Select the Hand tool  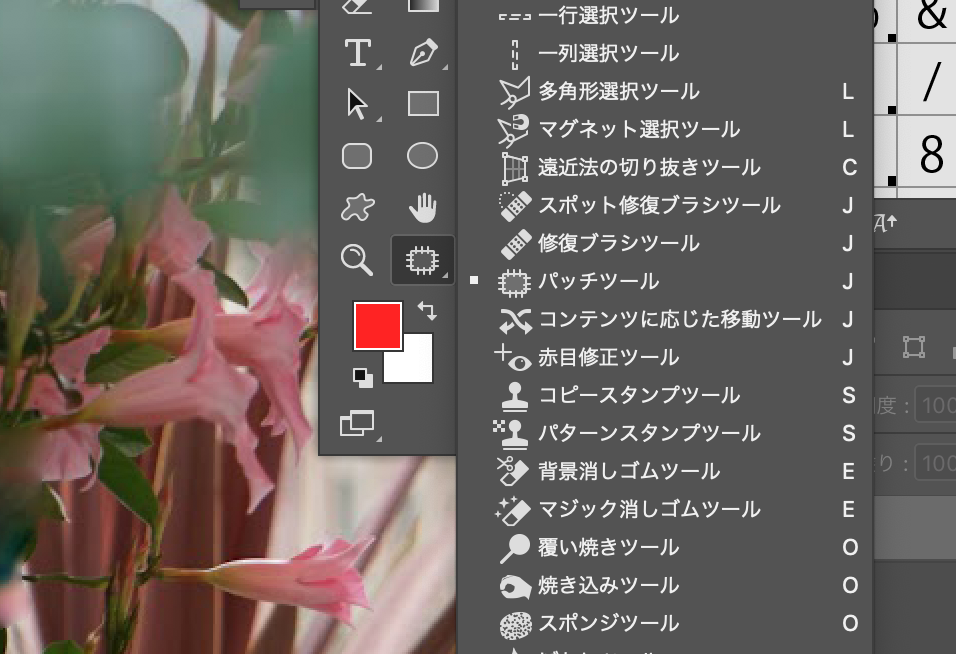coord(422,208)
